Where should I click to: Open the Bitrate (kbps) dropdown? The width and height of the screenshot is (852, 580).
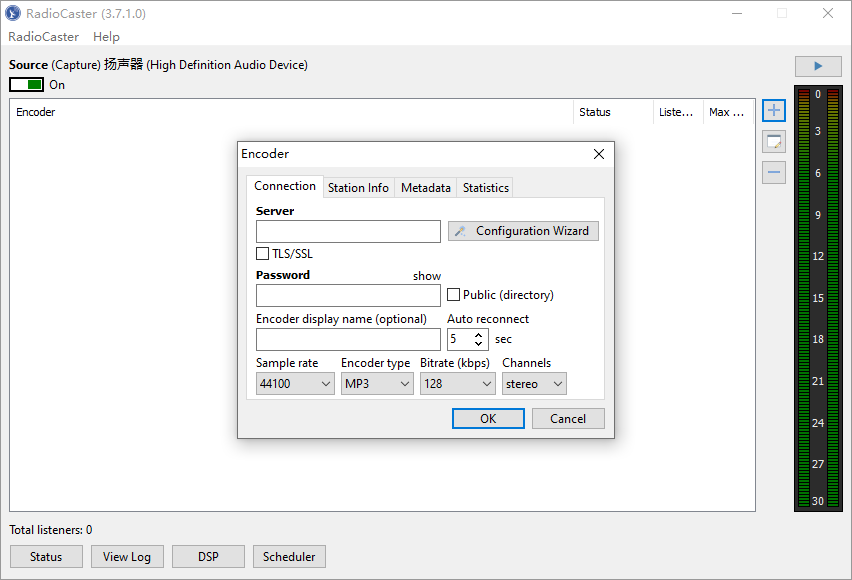[458, 384]
